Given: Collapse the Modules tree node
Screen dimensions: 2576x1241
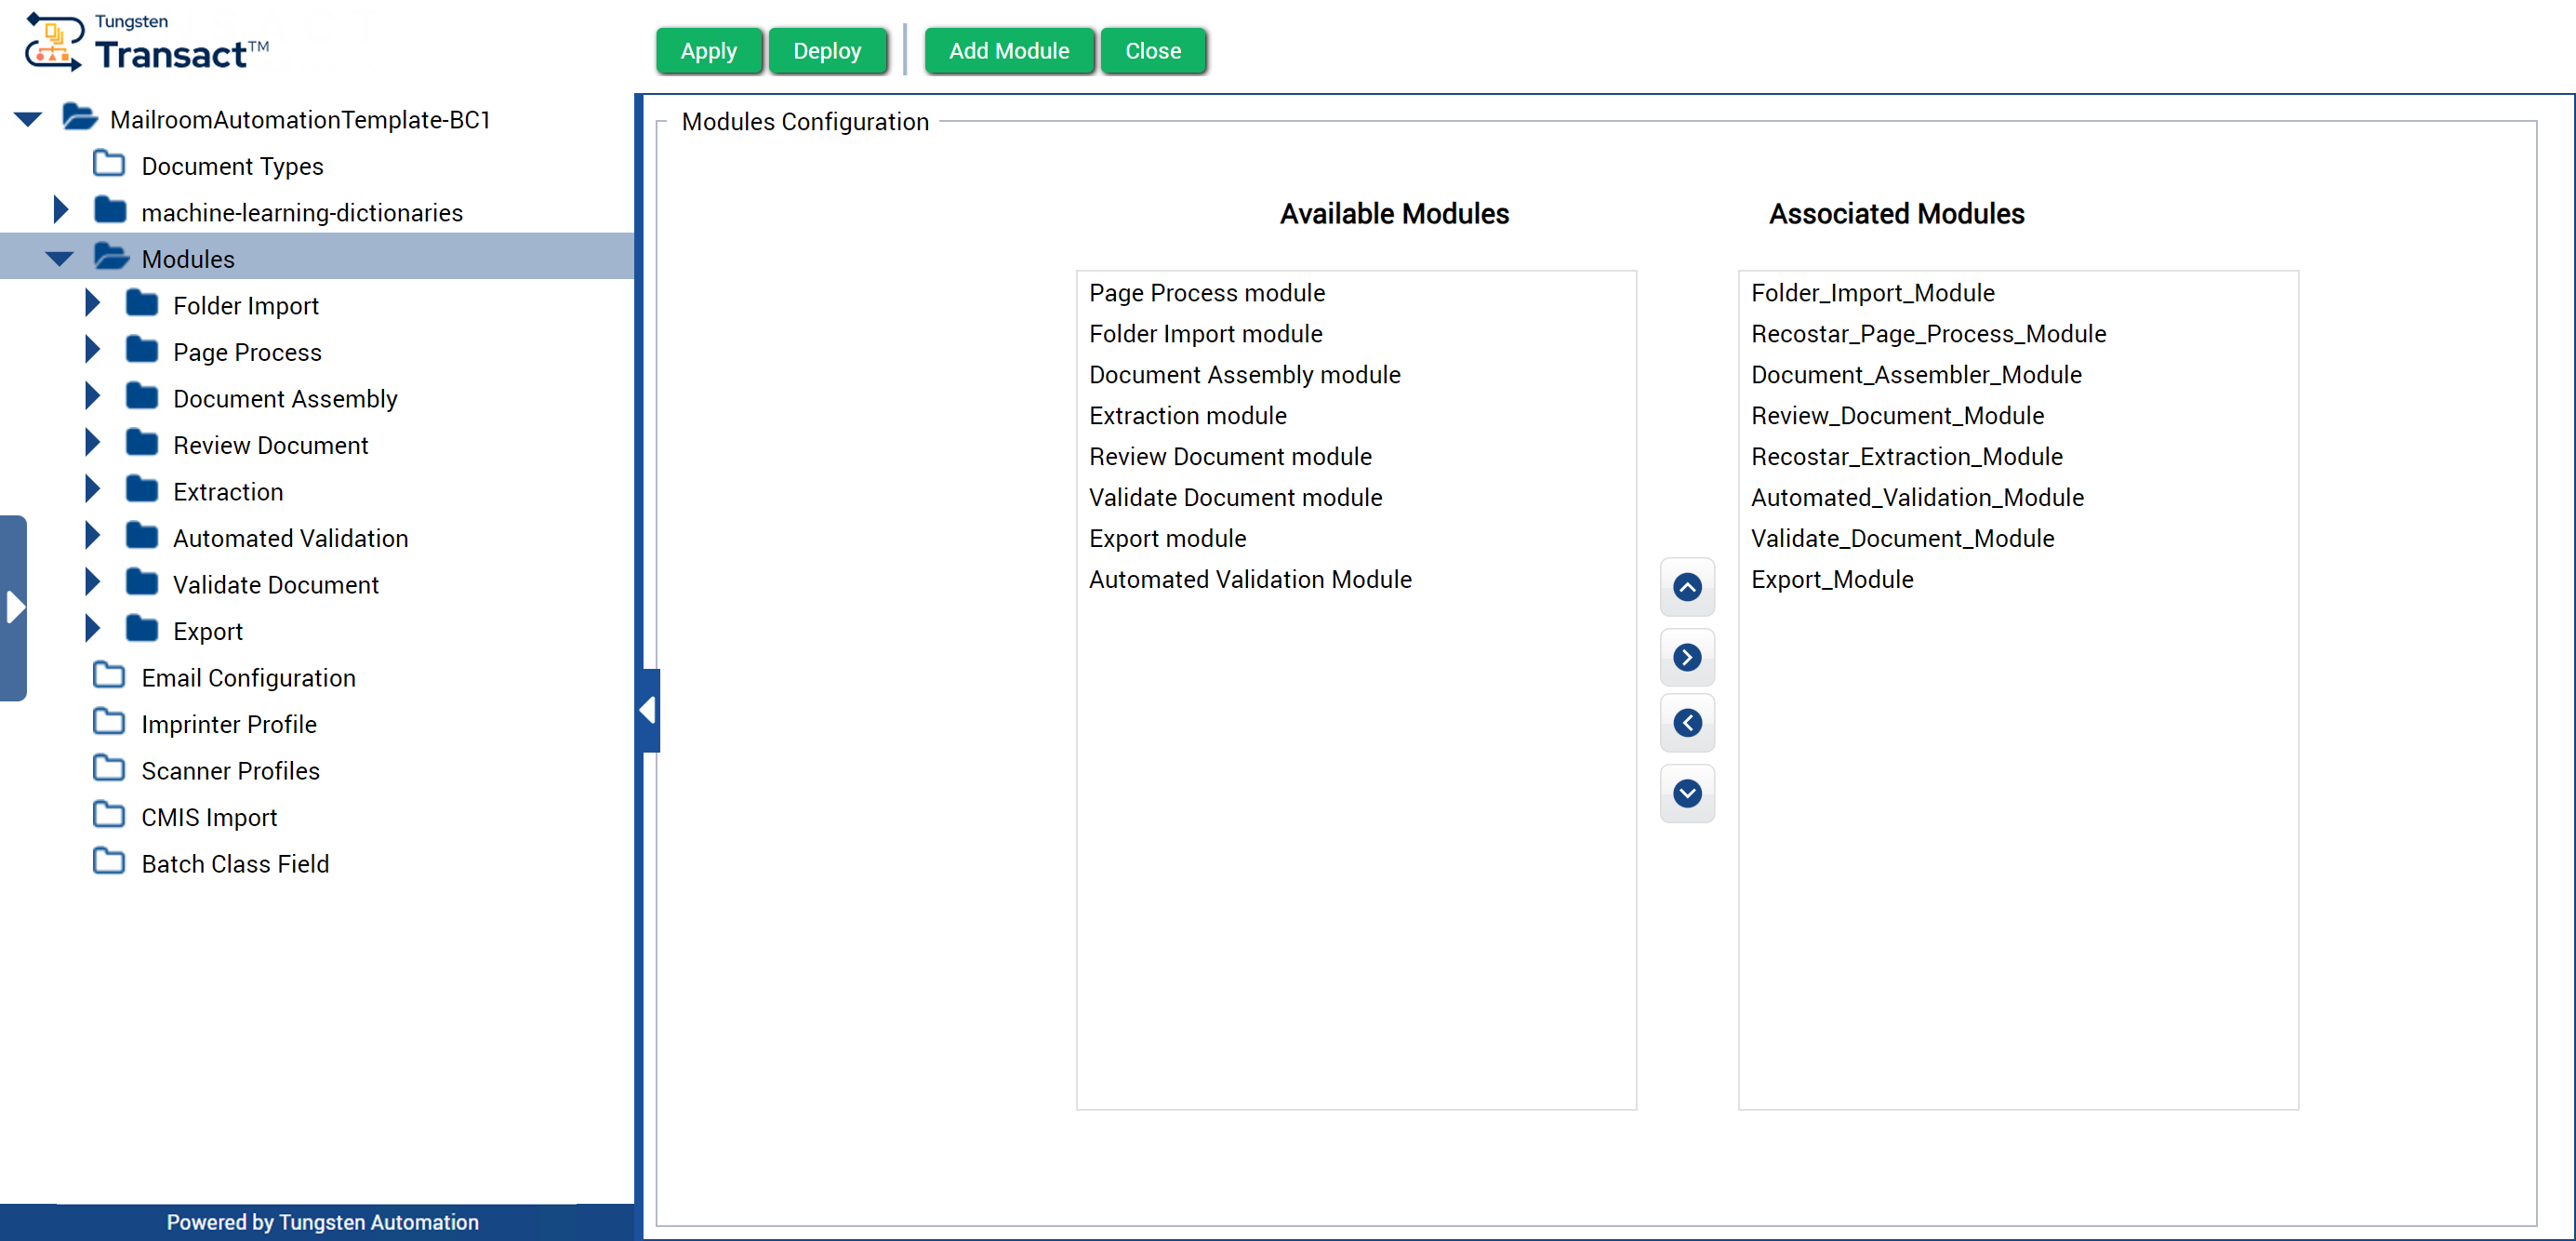Looking at the screenshot, I should point(60,257).
